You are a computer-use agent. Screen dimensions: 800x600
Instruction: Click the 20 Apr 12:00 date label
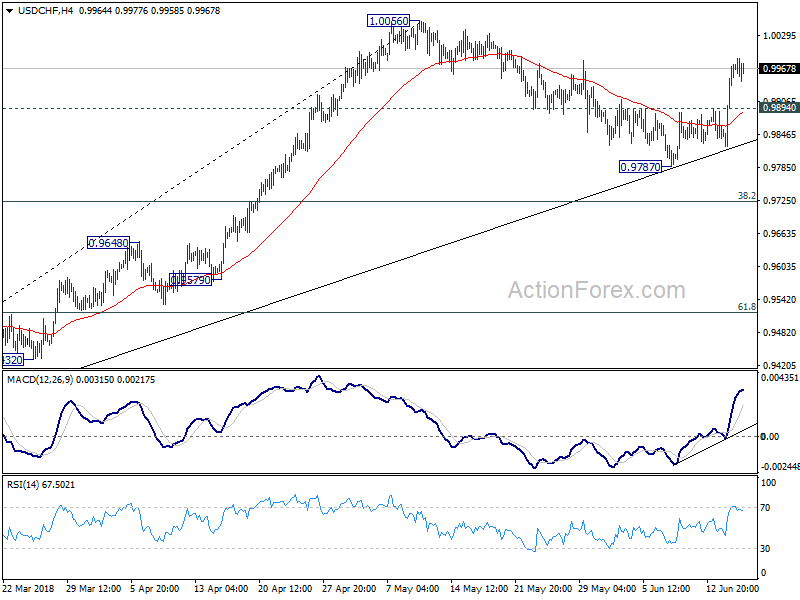[x=285, y=589]
